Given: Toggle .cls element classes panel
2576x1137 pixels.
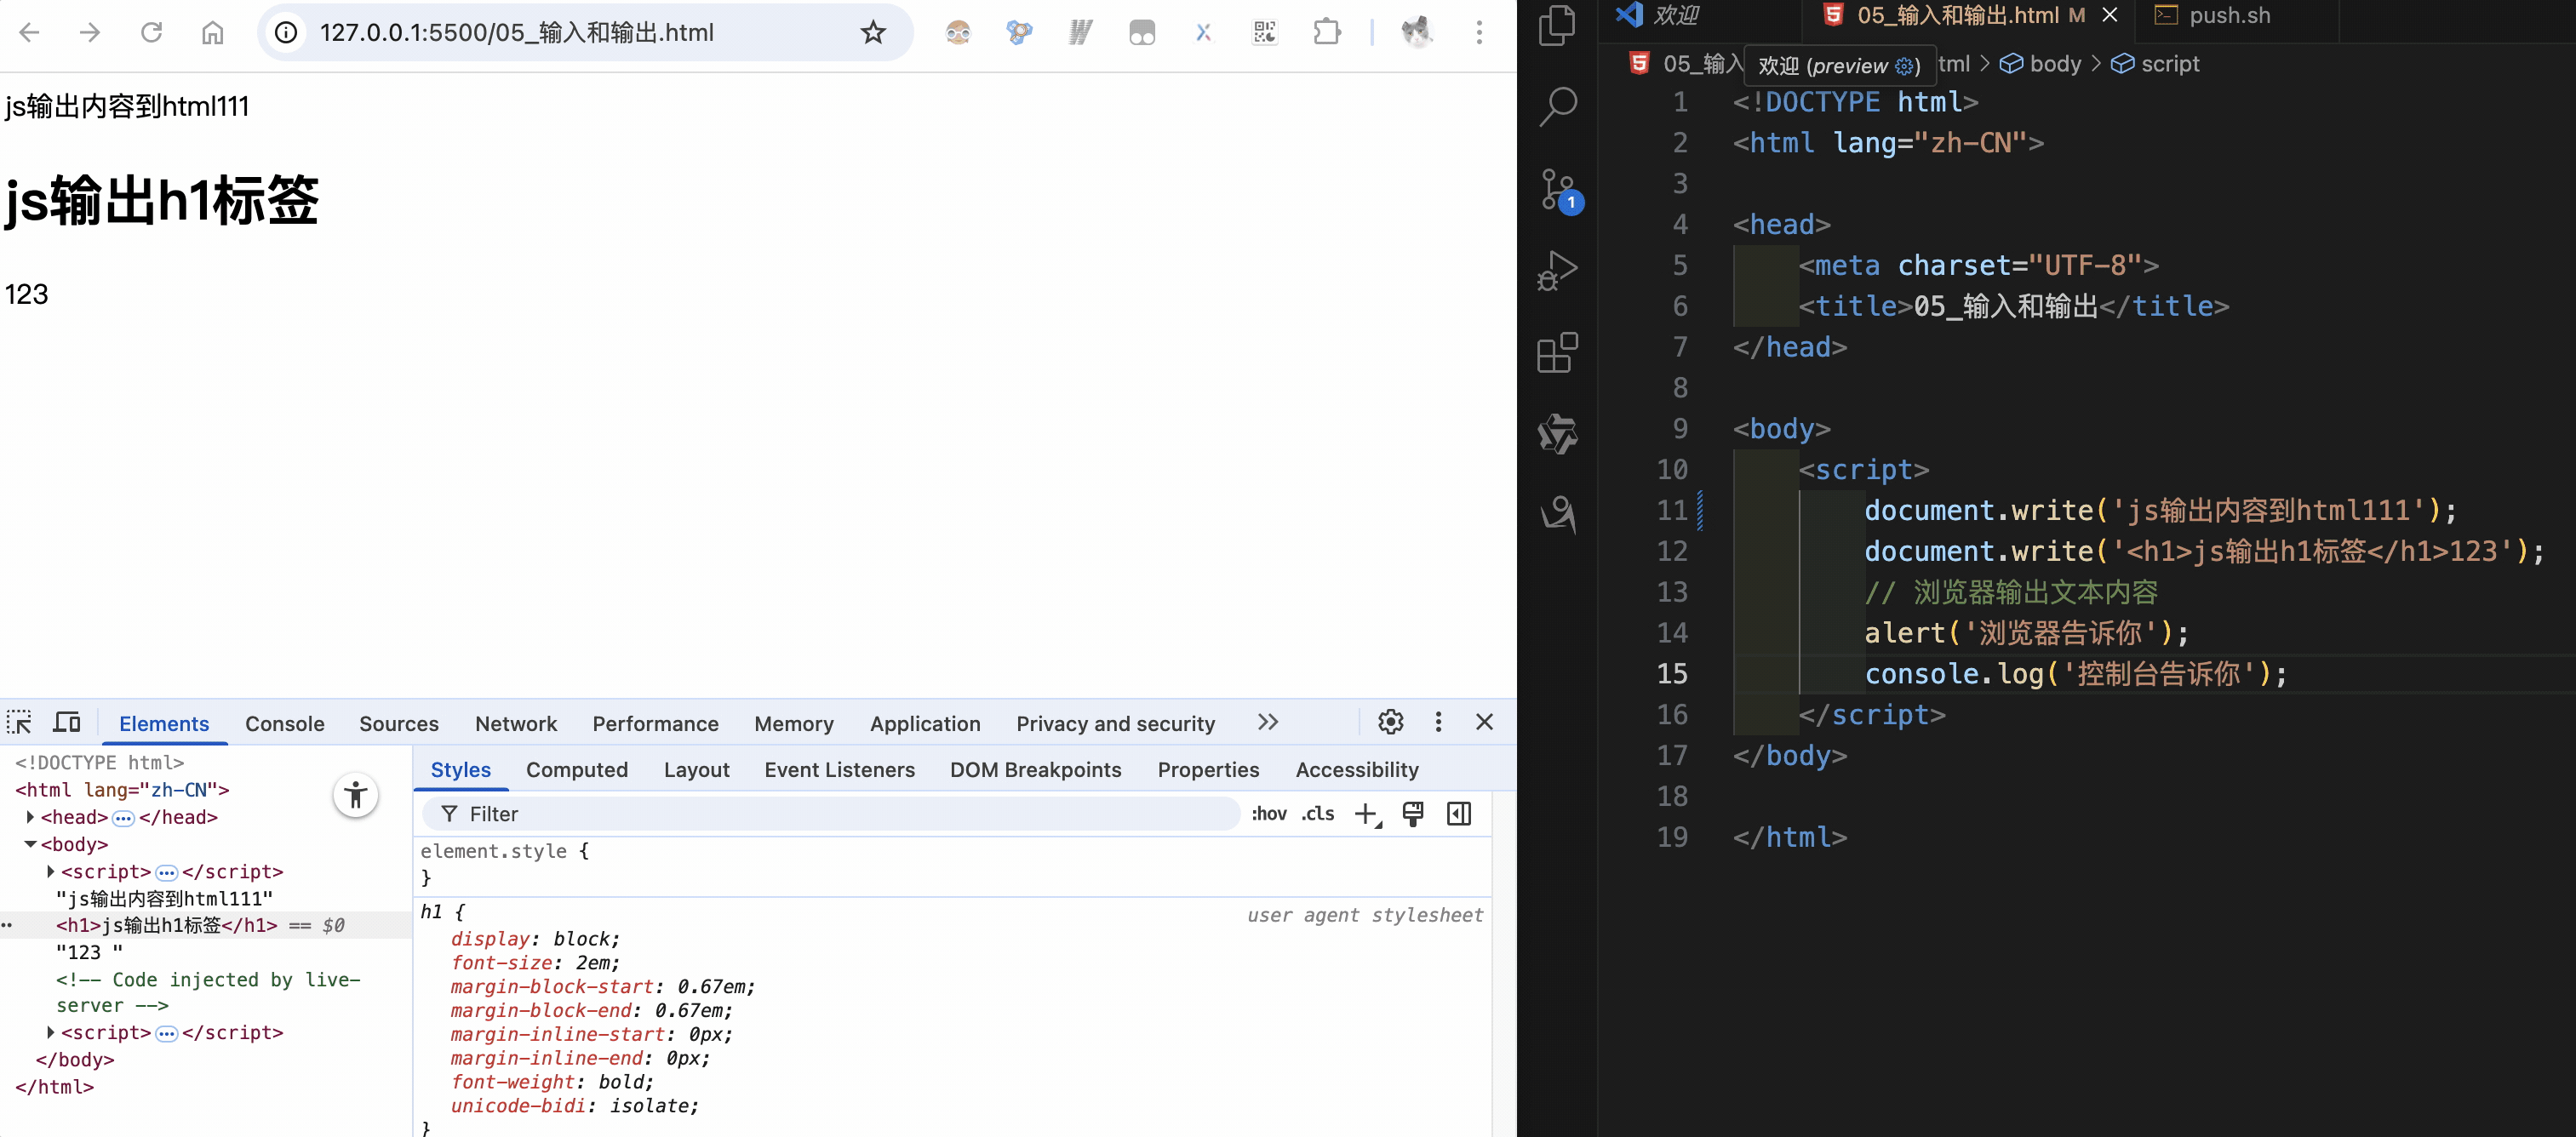Looking at the screenshot, I should pyautogui.click(x=1317, y=814).
